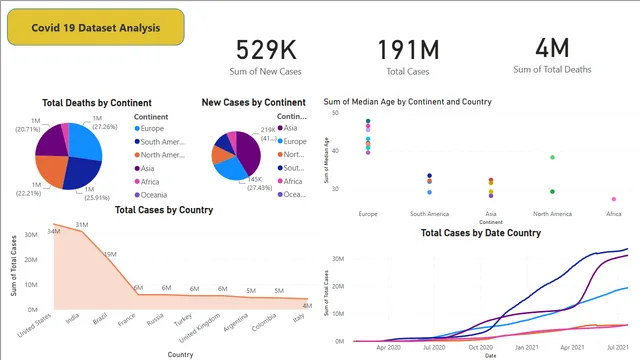This screenshot has width=640, height=360.
Task: Click the Jan 2021 date axis label
Action: click(x=527, y=347)
